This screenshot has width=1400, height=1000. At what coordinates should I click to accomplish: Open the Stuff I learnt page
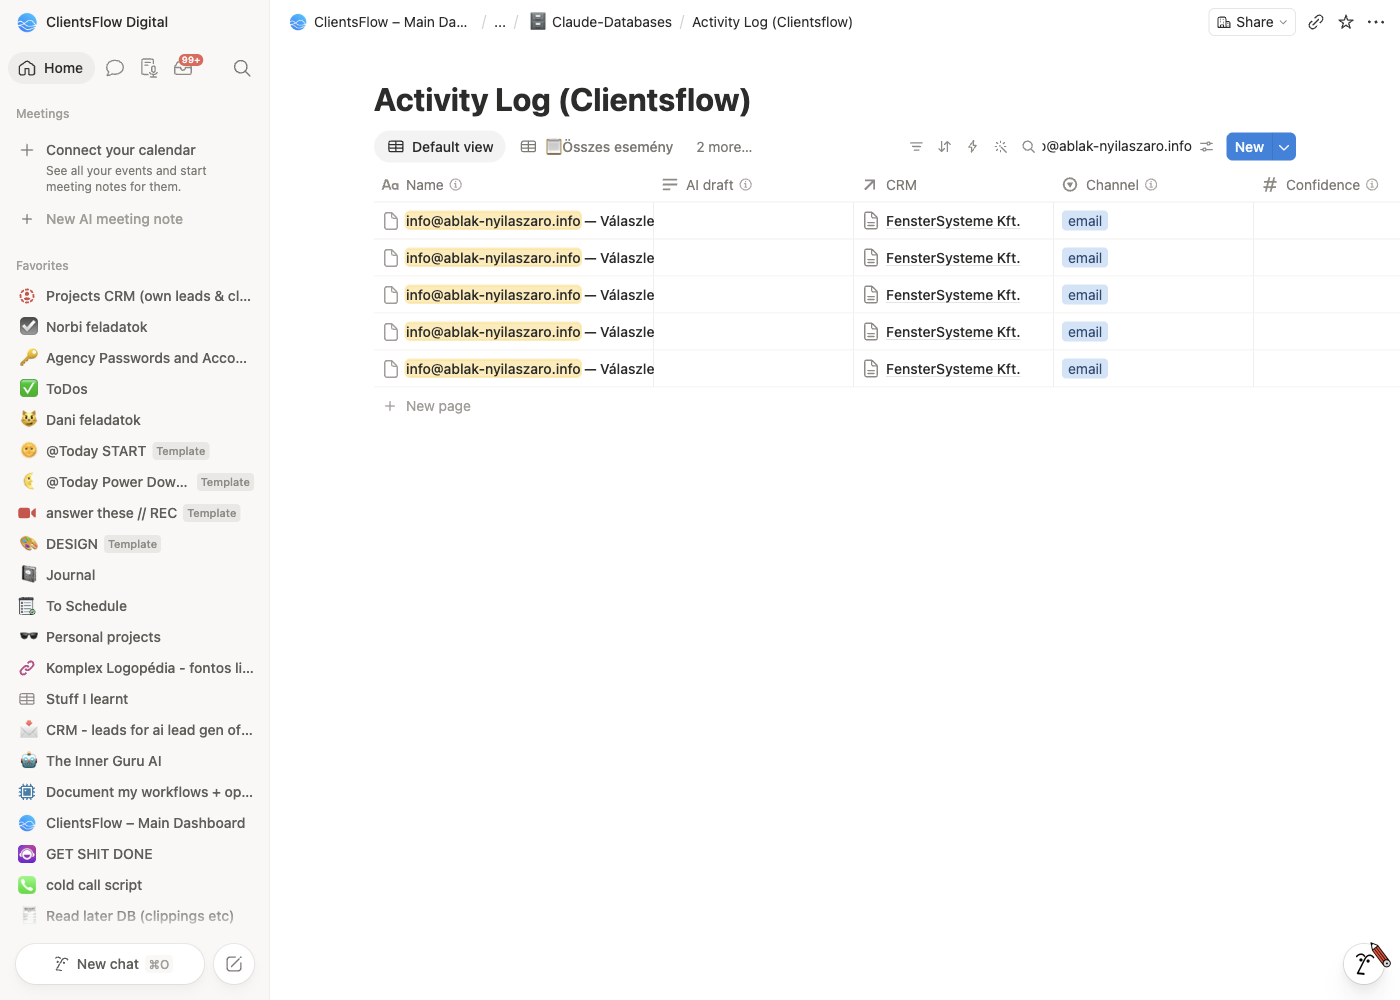coord(135,699)
